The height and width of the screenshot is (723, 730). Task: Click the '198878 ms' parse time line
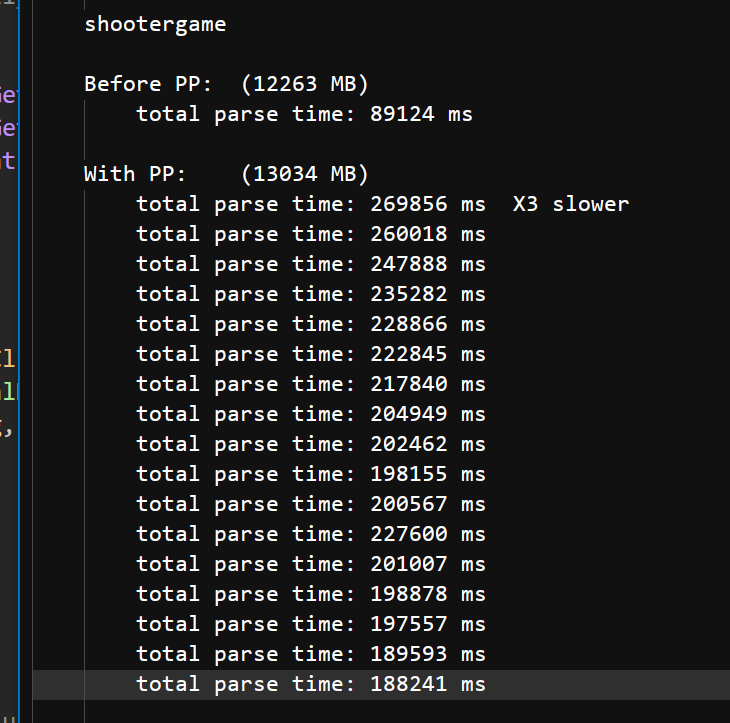tap(311, 594)
